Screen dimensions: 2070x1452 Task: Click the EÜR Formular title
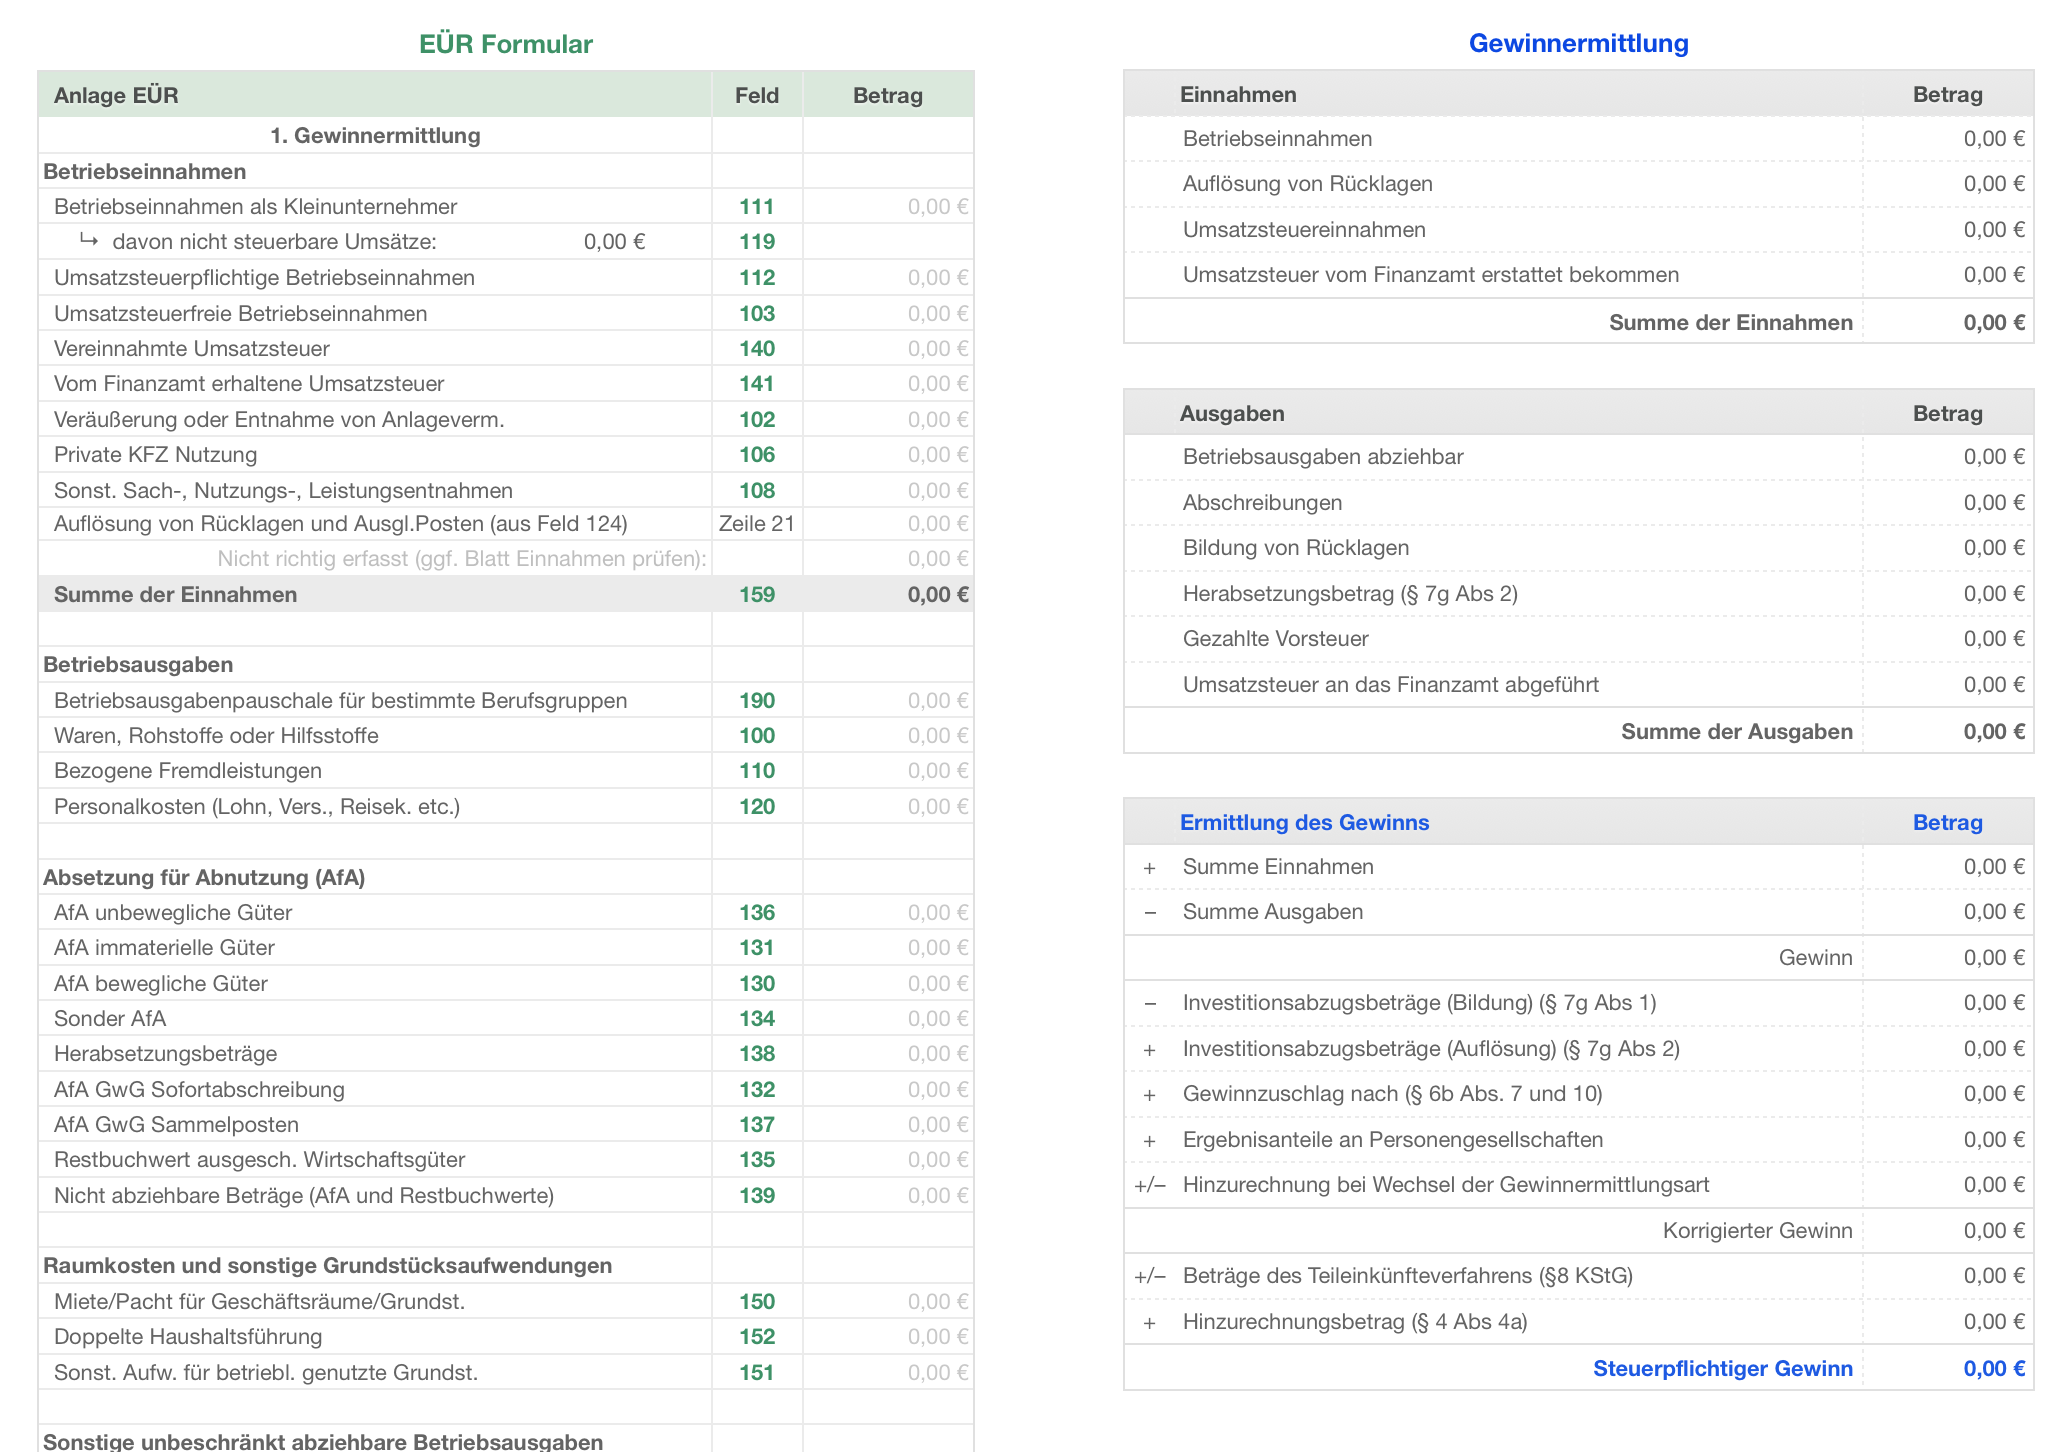[x=505, y=44]
